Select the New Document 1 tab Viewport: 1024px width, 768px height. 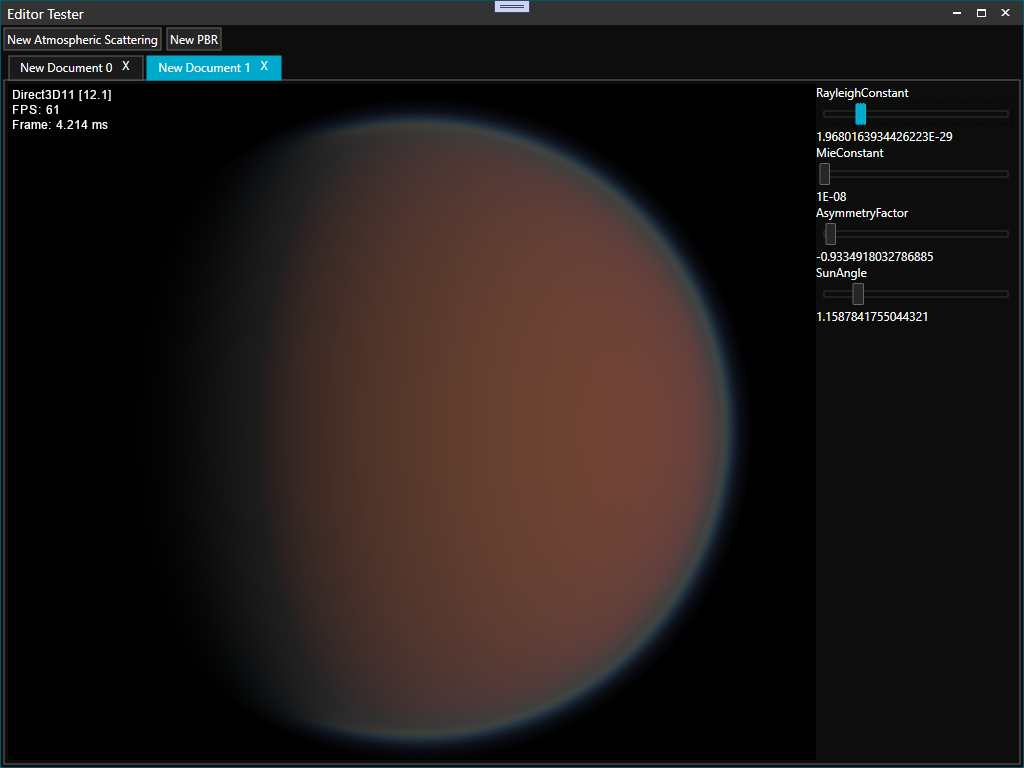click(204, 68)
